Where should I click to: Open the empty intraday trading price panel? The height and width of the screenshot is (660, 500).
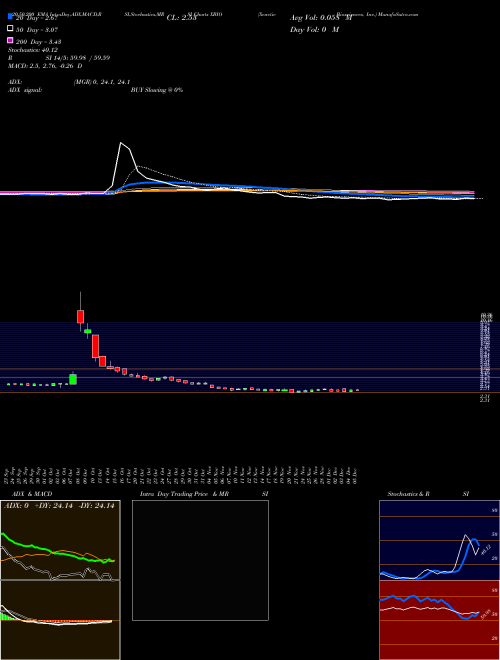click(x=200, y=560)
